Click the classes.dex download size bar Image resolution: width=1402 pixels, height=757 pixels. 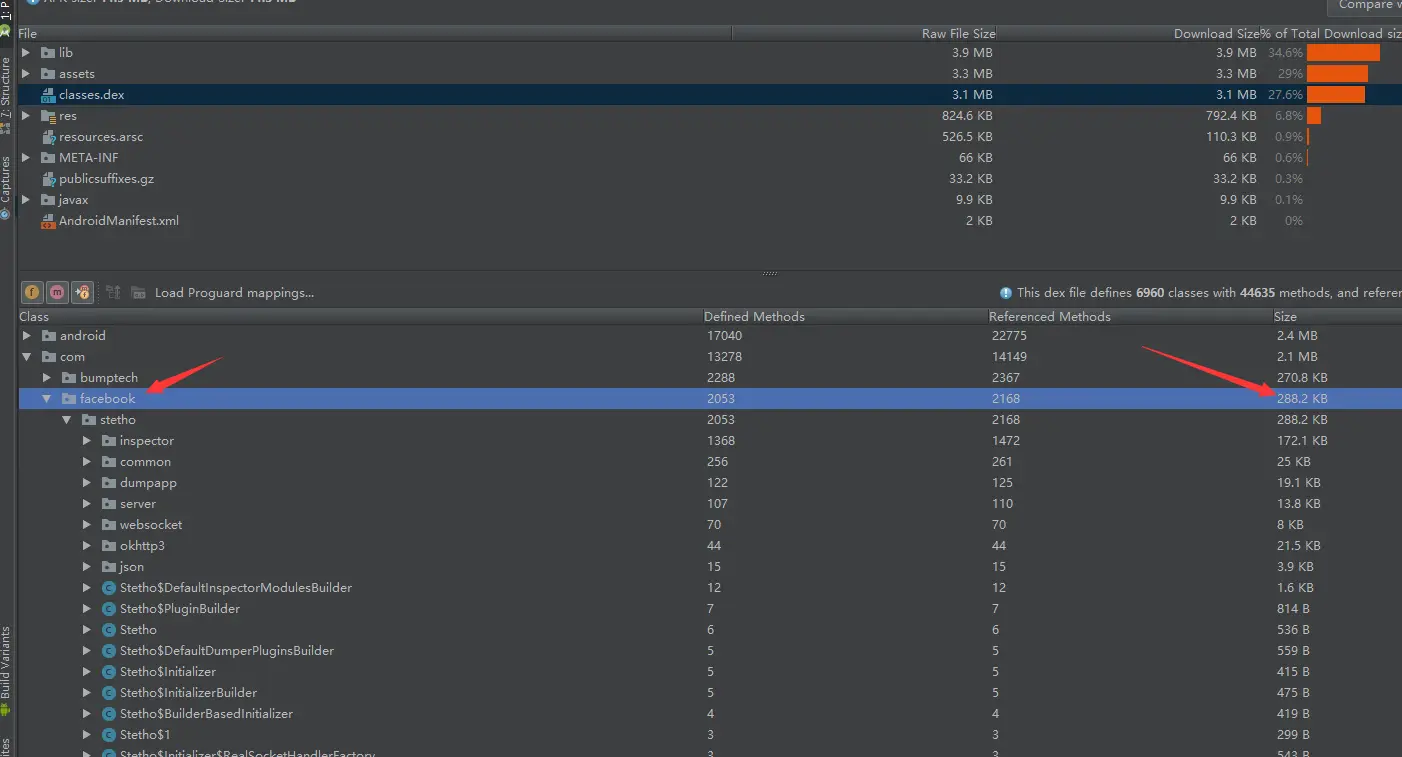click(1336, 95)
